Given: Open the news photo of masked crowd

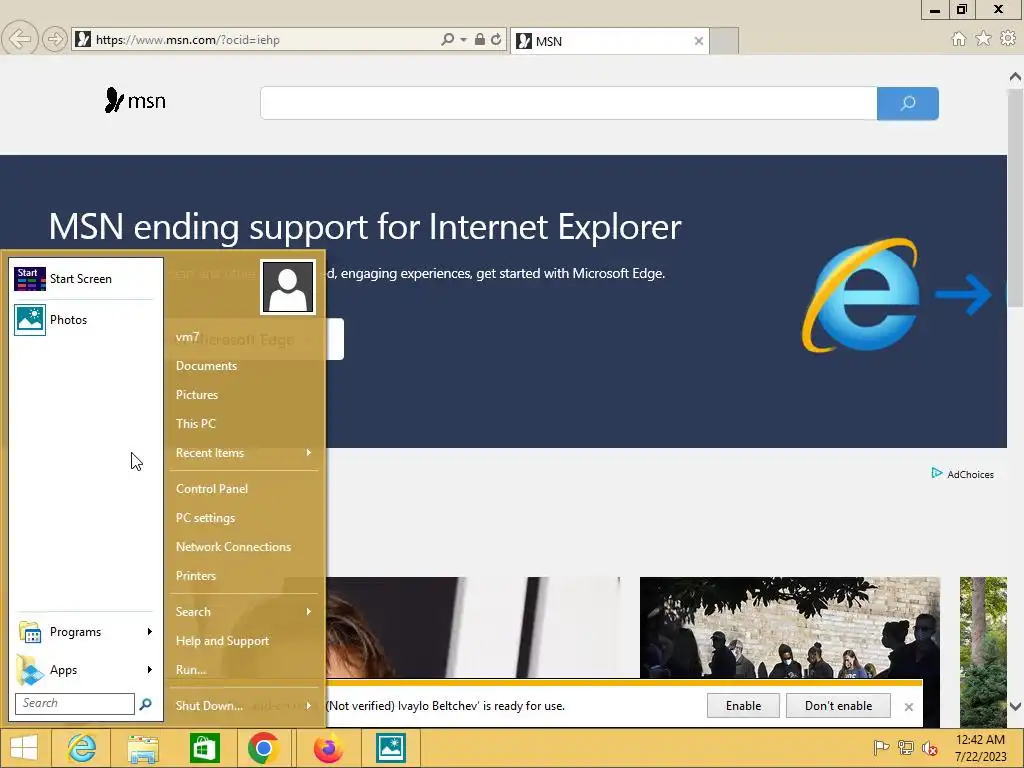Looking at the screenshot, I should pos(790,628).
